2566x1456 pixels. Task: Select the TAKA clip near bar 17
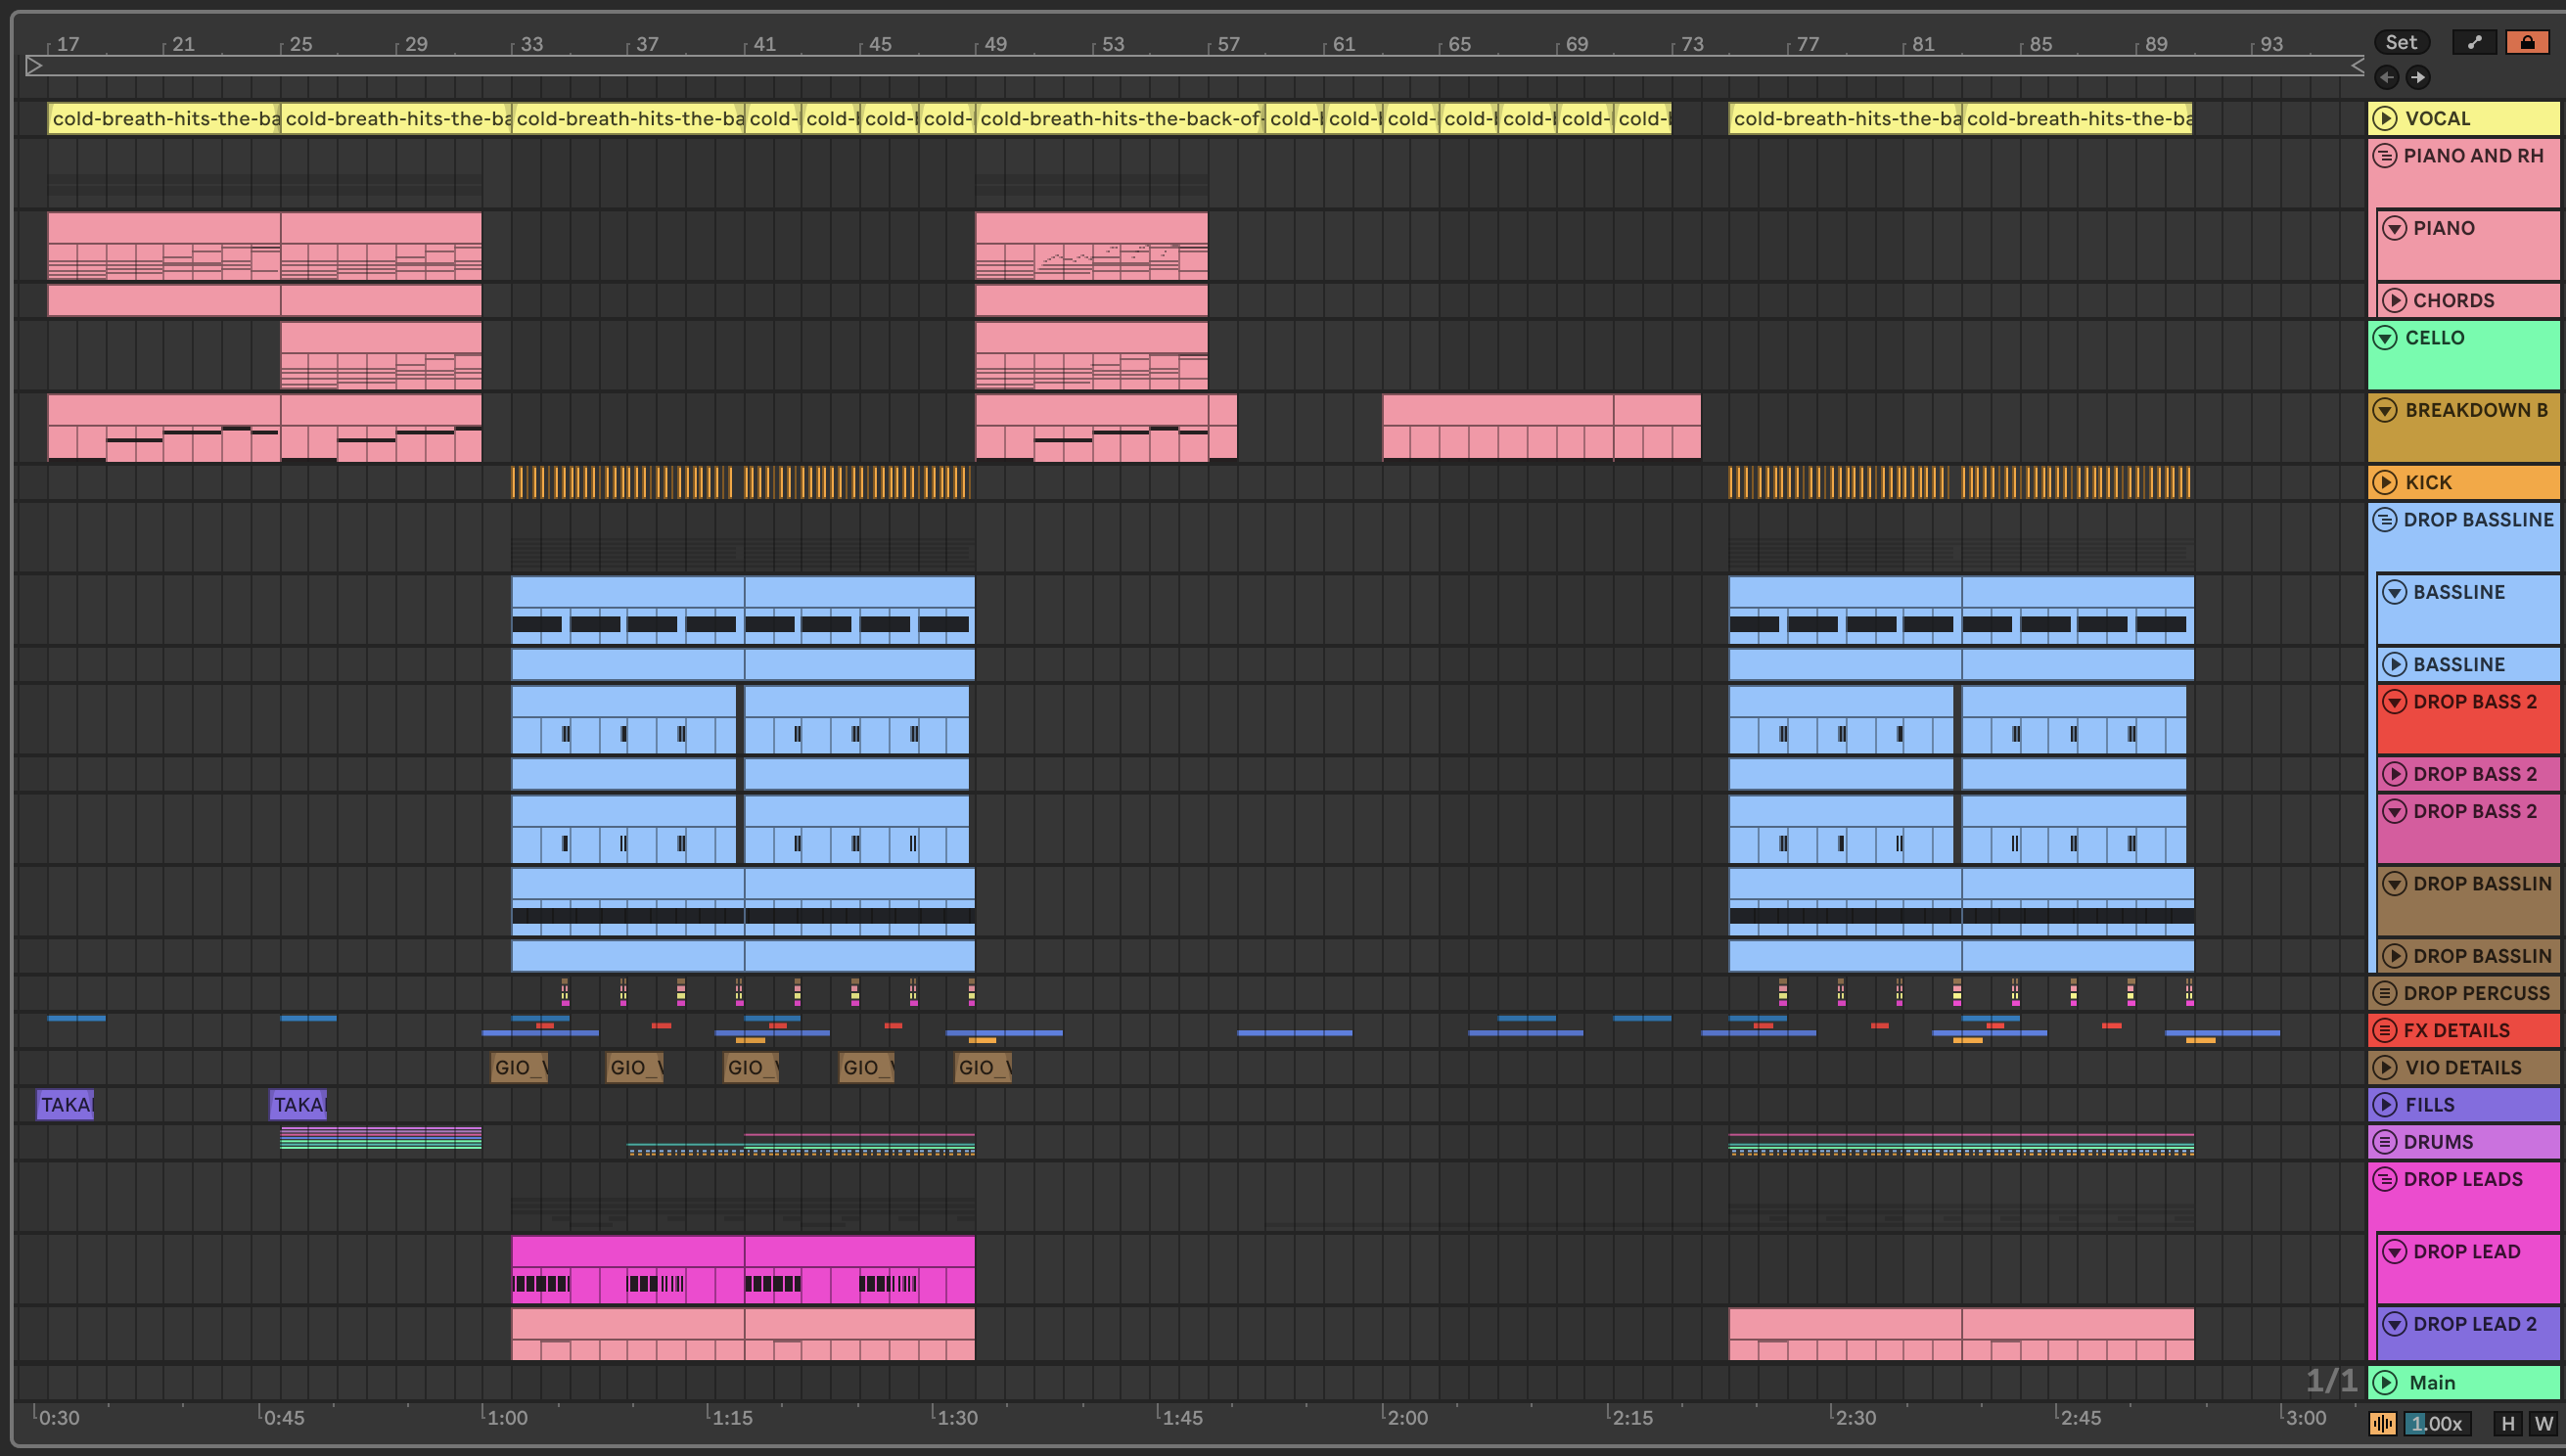point(65,1104)
